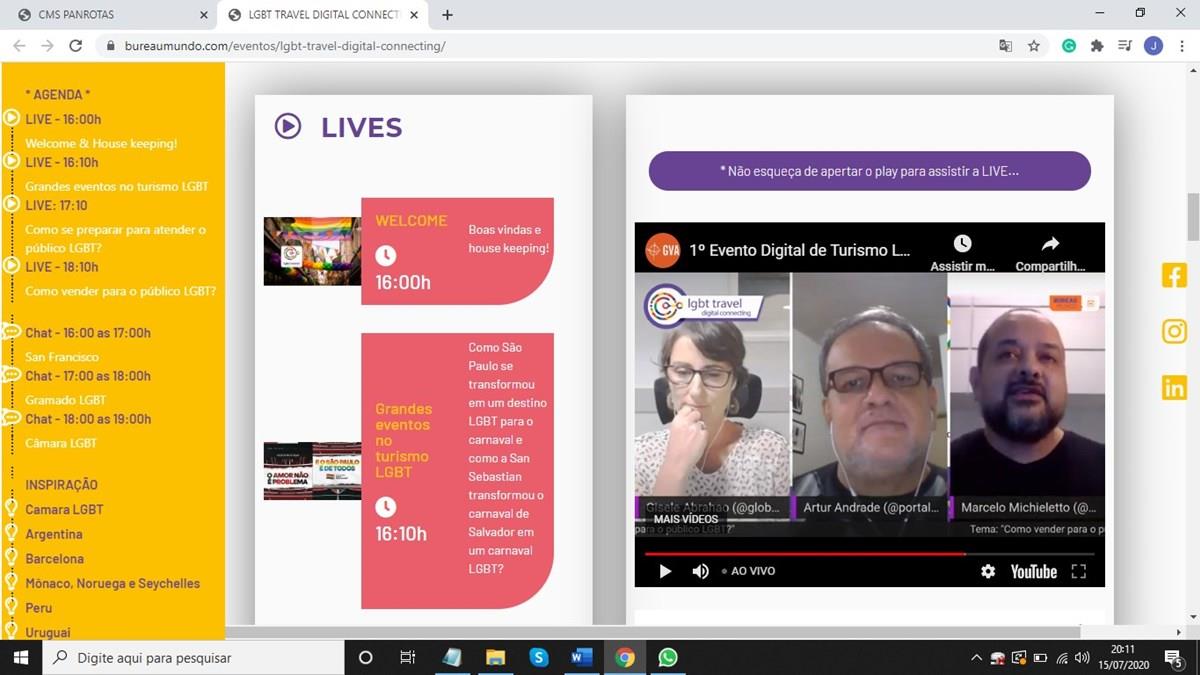Select Barcelona in the sidebar
Screen dimensions: 1200x675
54,559
